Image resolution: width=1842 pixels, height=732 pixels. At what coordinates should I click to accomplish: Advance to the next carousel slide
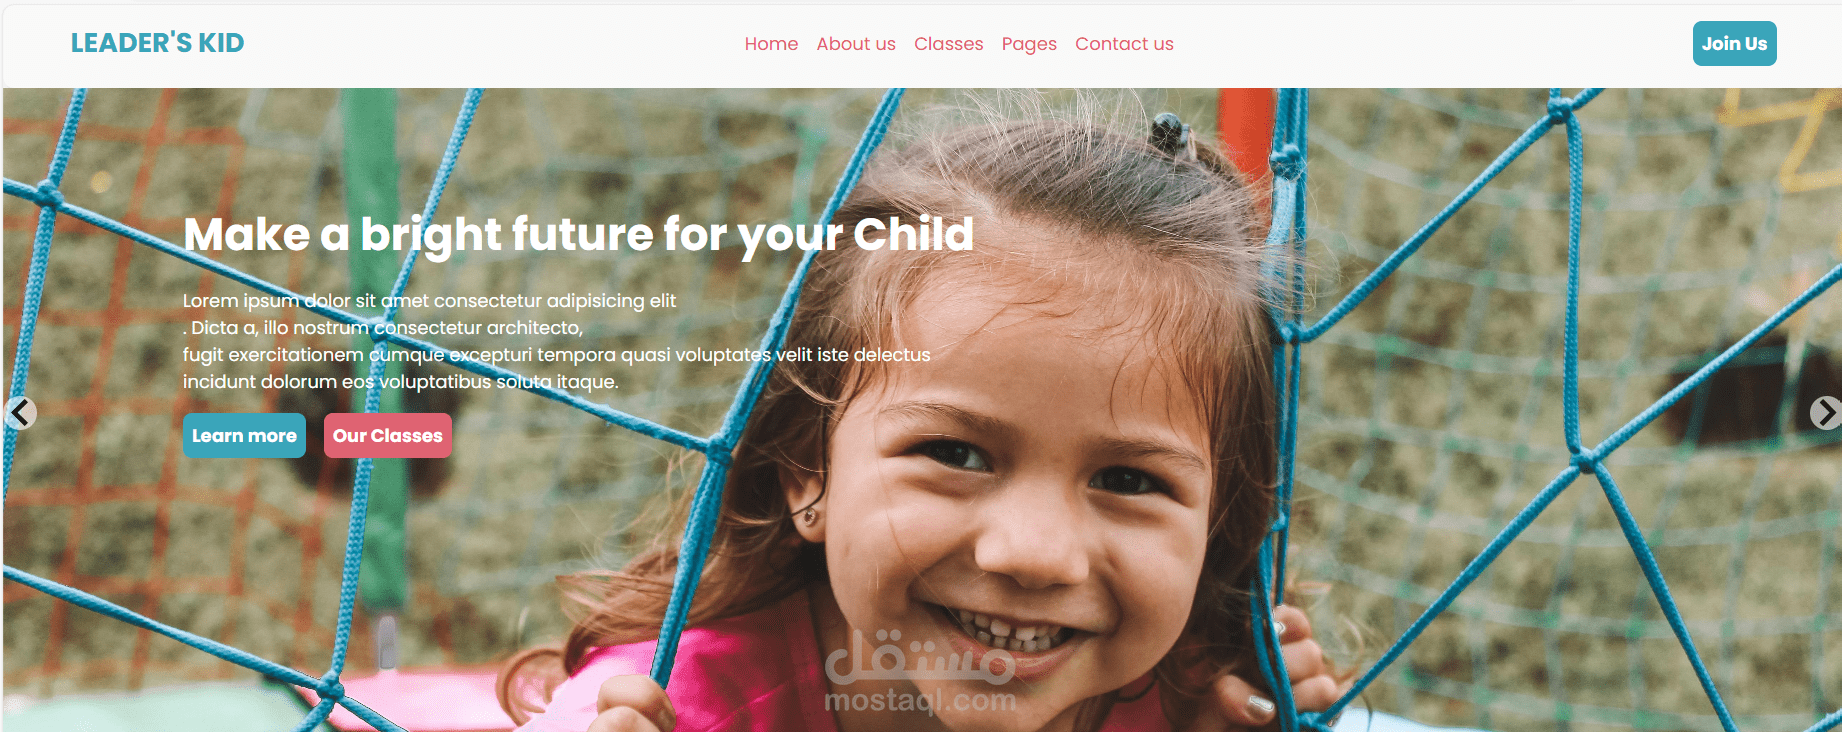pos(1826,412)
